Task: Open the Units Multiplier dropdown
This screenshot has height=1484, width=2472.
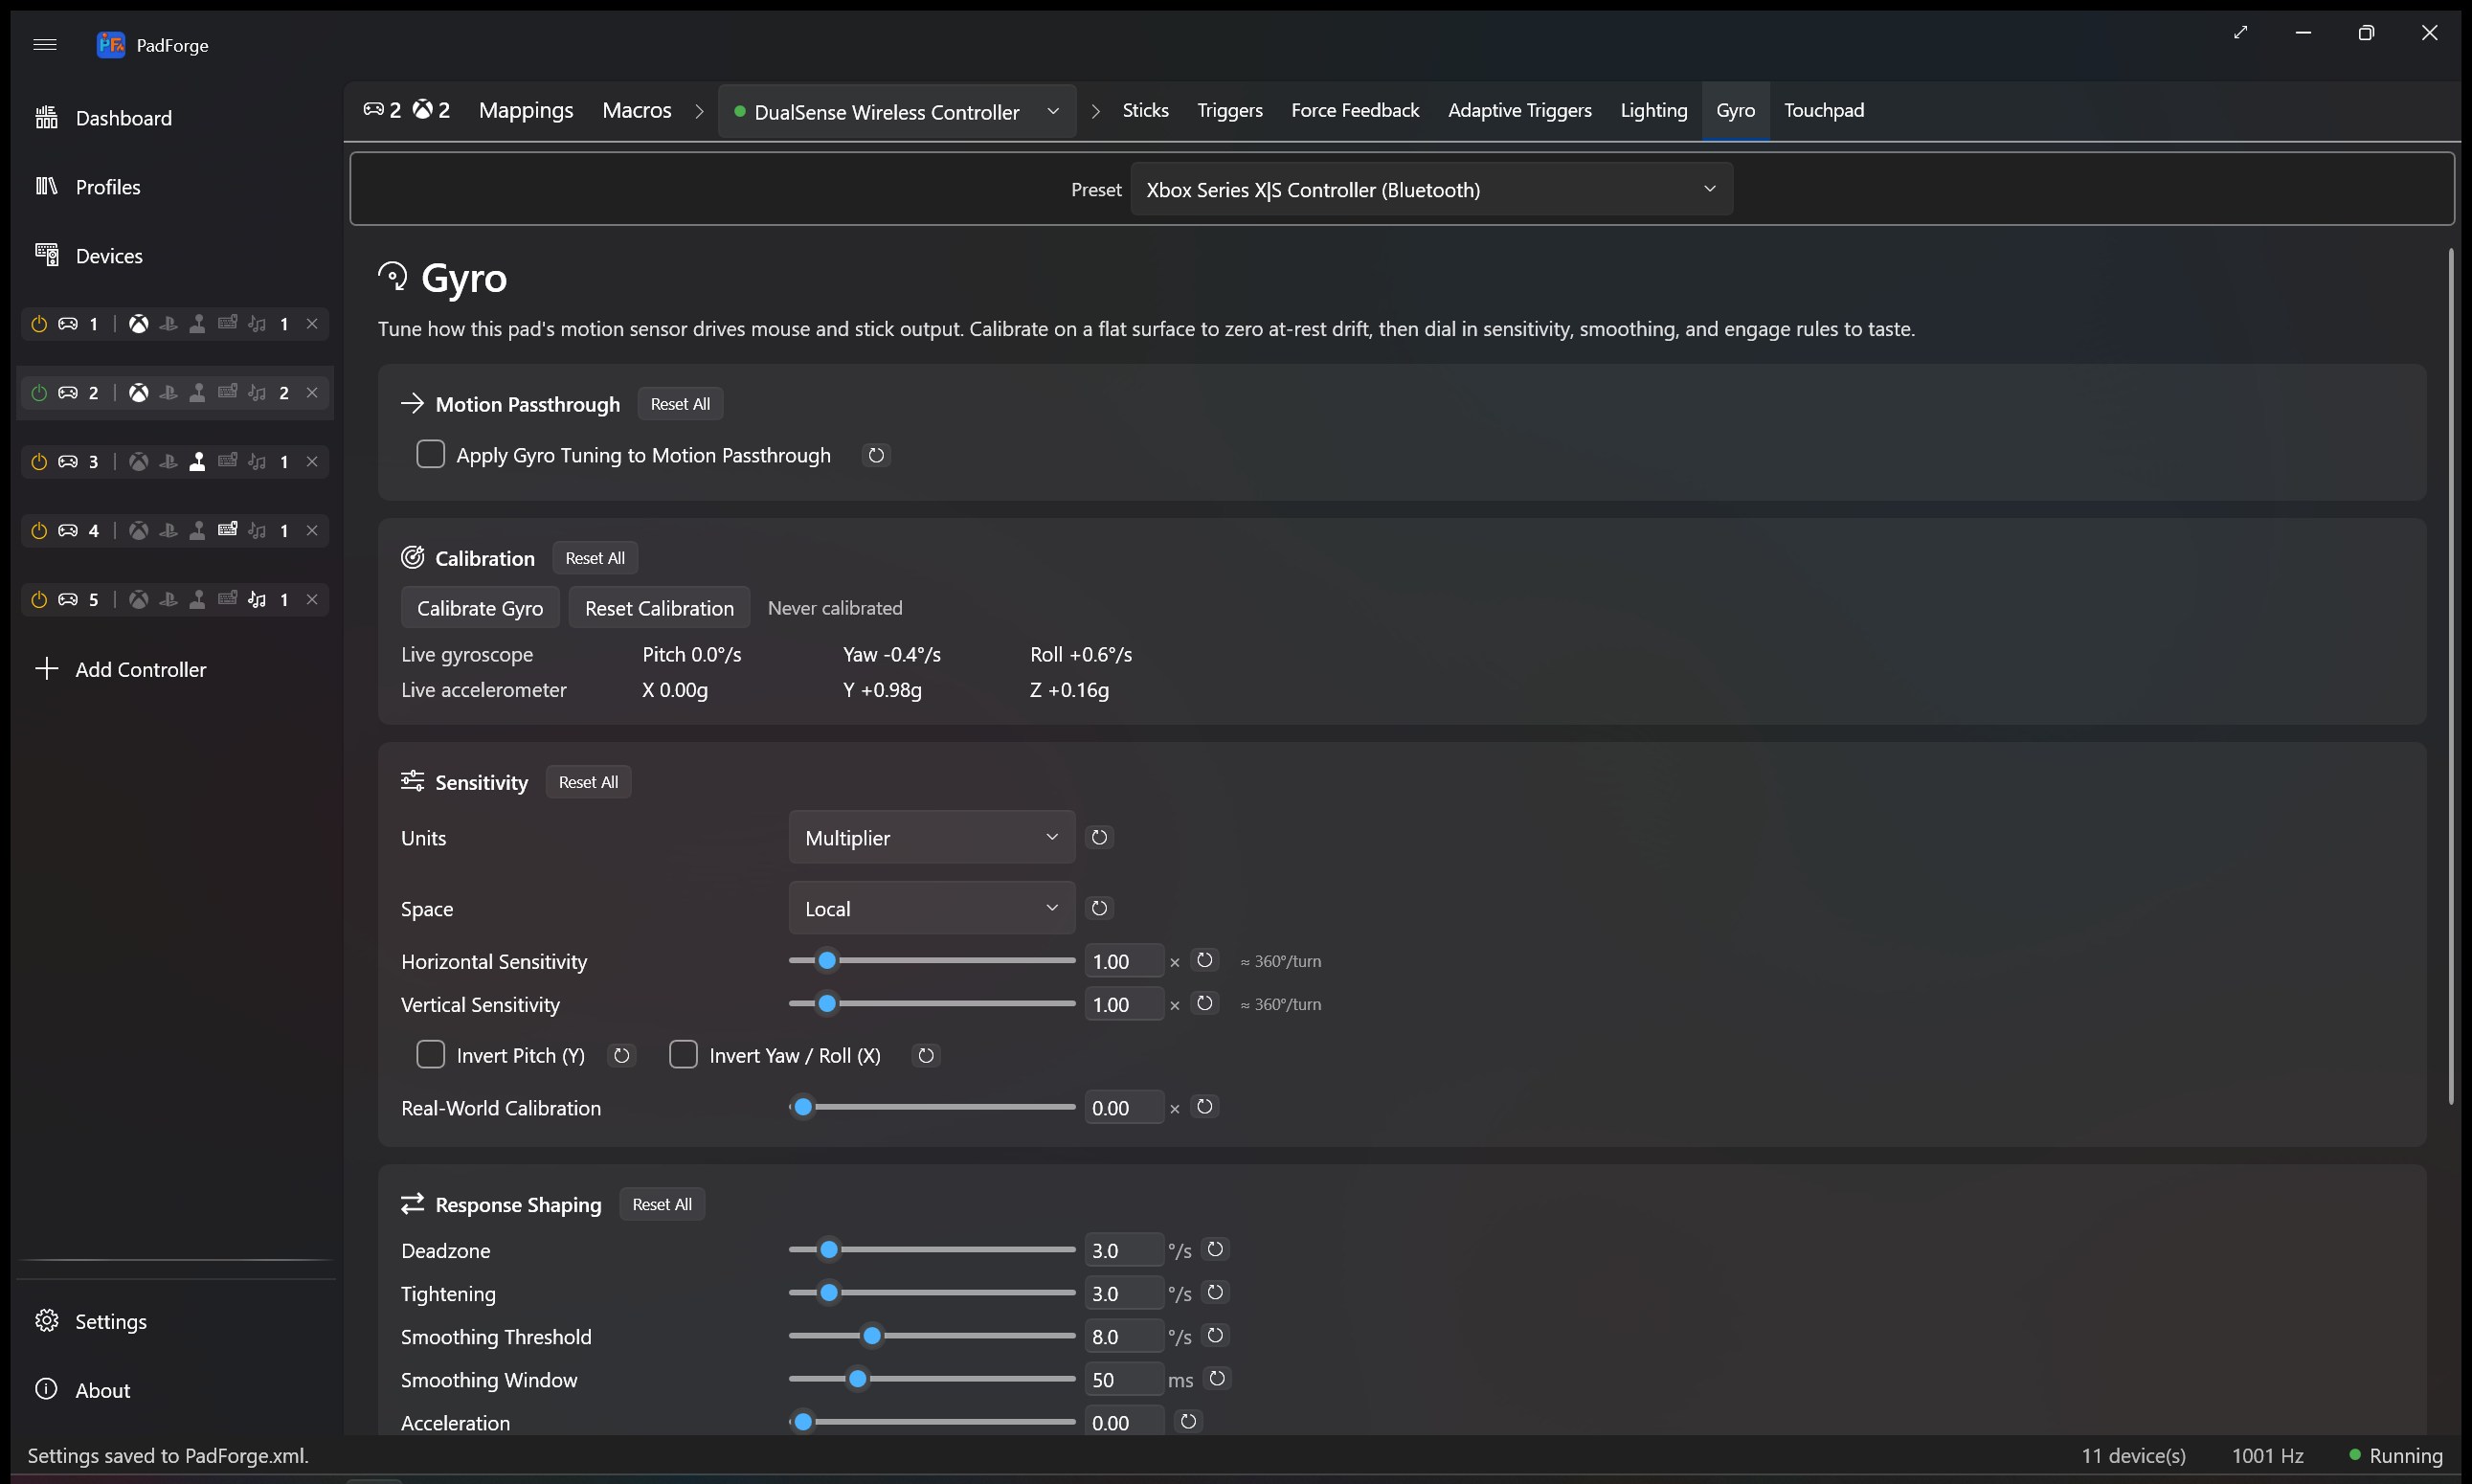Action: pos(931,838)
